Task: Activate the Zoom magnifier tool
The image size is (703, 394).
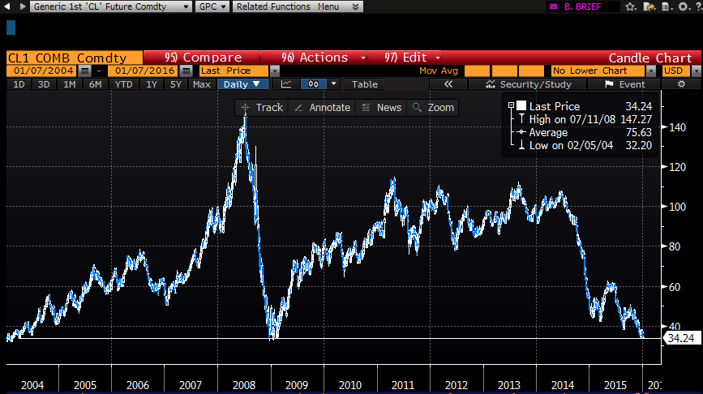Action: (x=433, y=108)
